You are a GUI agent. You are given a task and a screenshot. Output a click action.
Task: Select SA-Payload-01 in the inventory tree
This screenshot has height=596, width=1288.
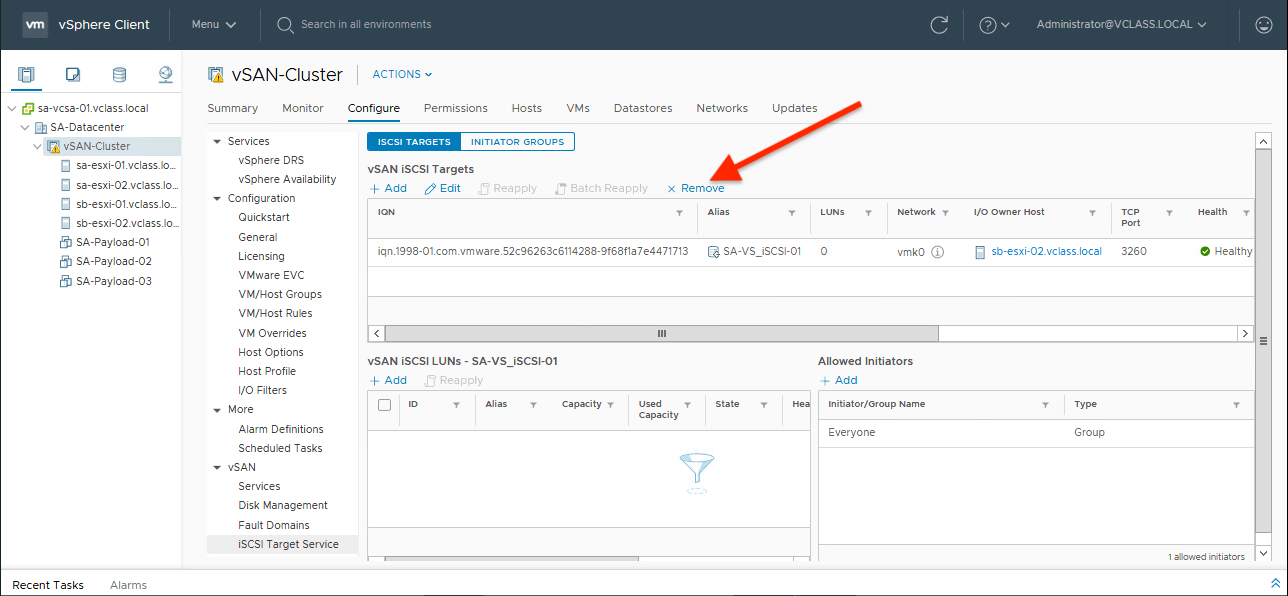pos(113,242)
